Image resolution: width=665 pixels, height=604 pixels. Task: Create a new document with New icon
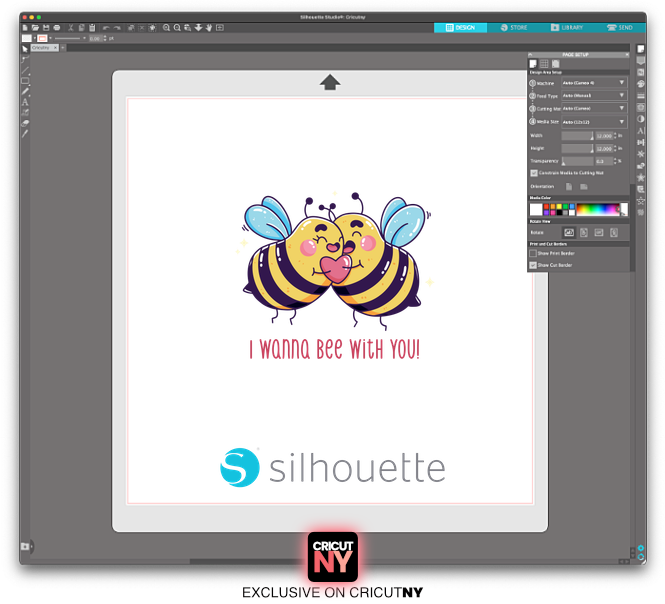pyautogui.click(x=25, y=28)
